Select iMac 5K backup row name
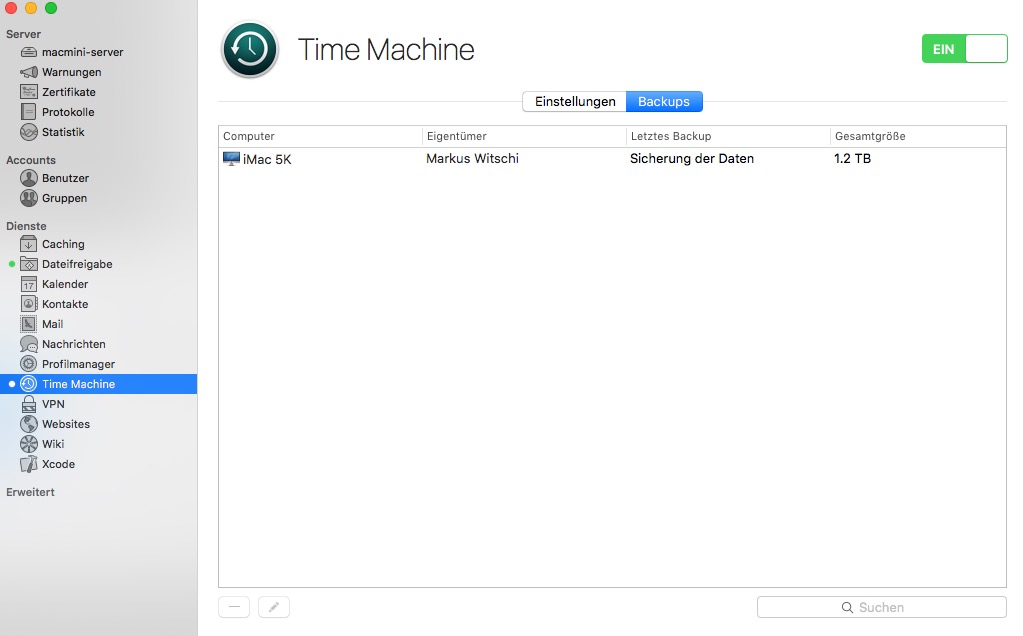Image resolution: width=1023 pixels, height=636 pixels. click(x=267, y=159)
